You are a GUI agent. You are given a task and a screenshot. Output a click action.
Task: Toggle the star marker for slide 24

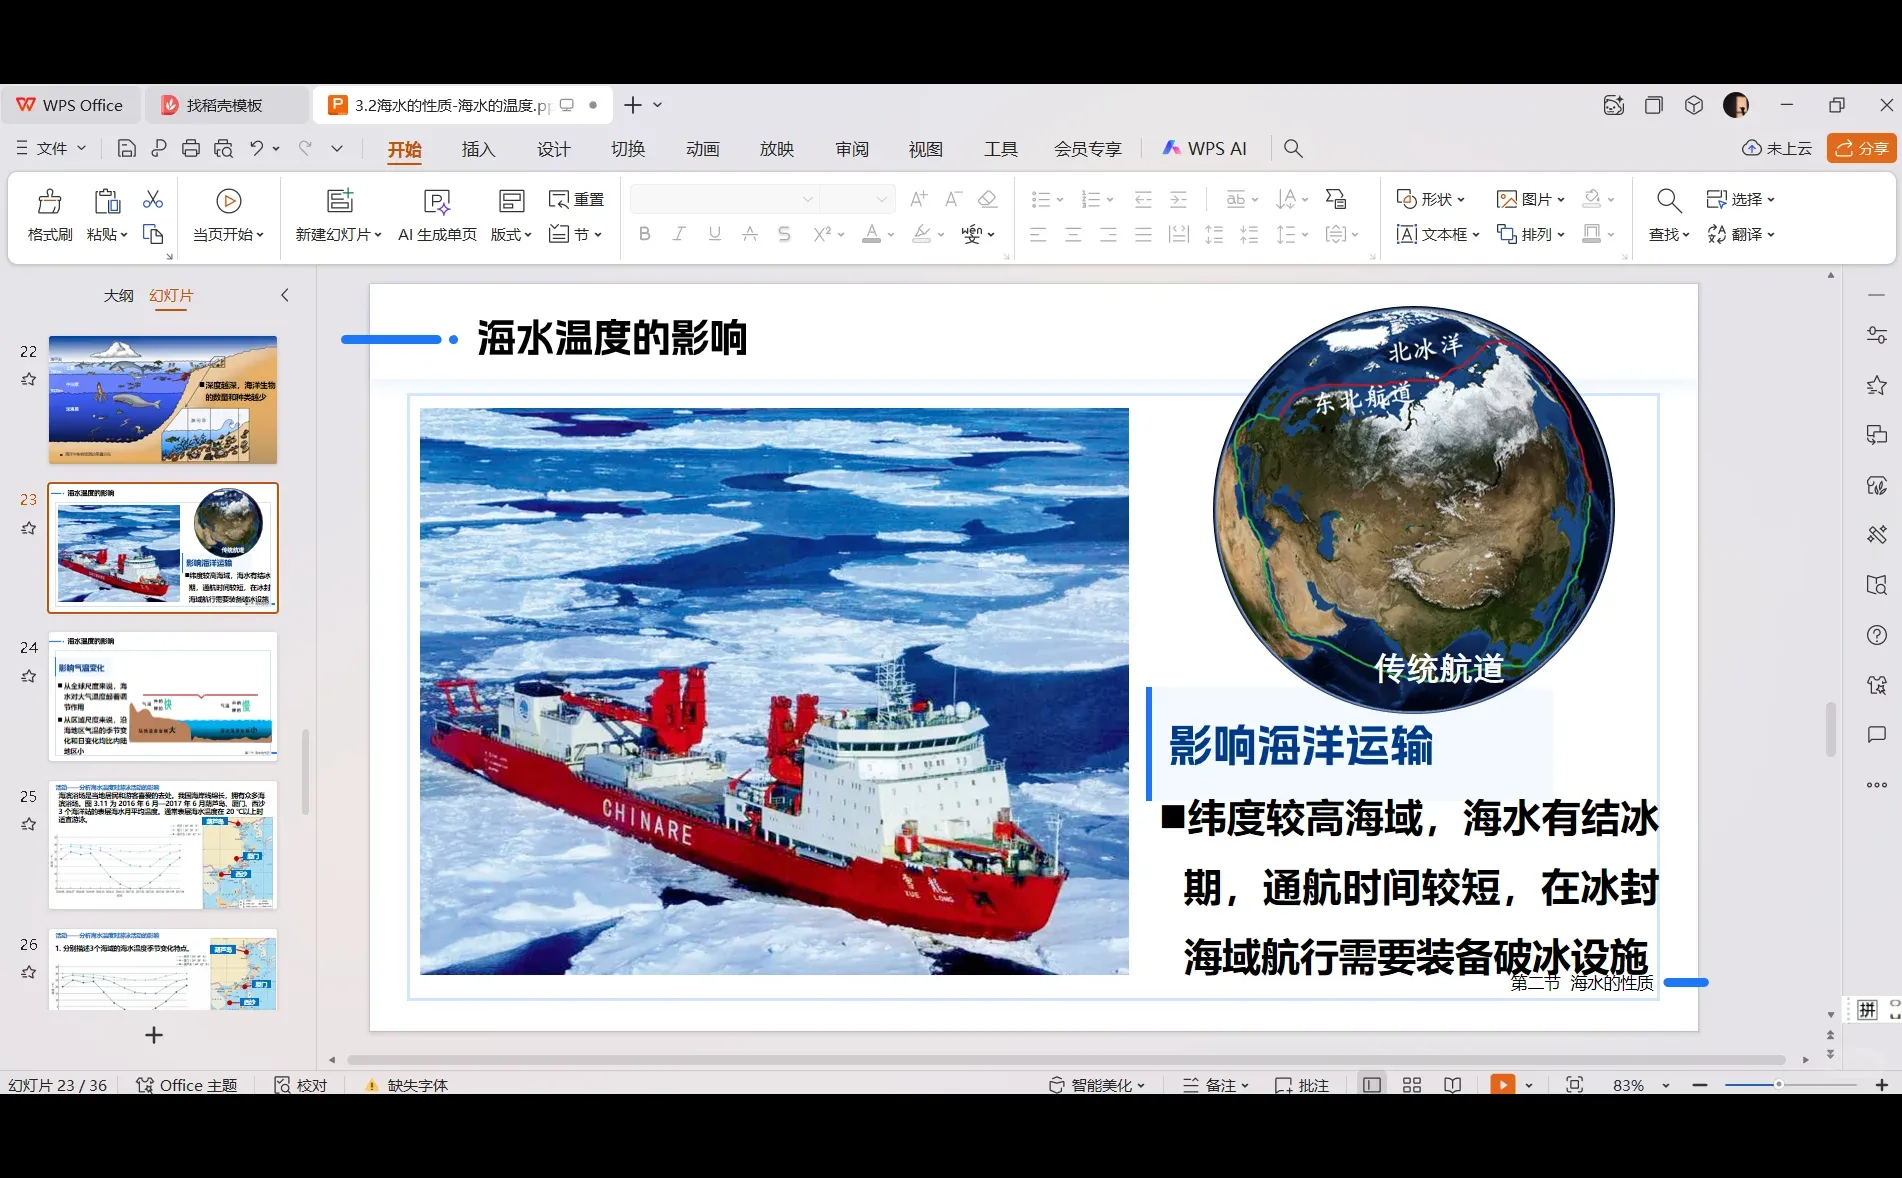click(29, 676)
